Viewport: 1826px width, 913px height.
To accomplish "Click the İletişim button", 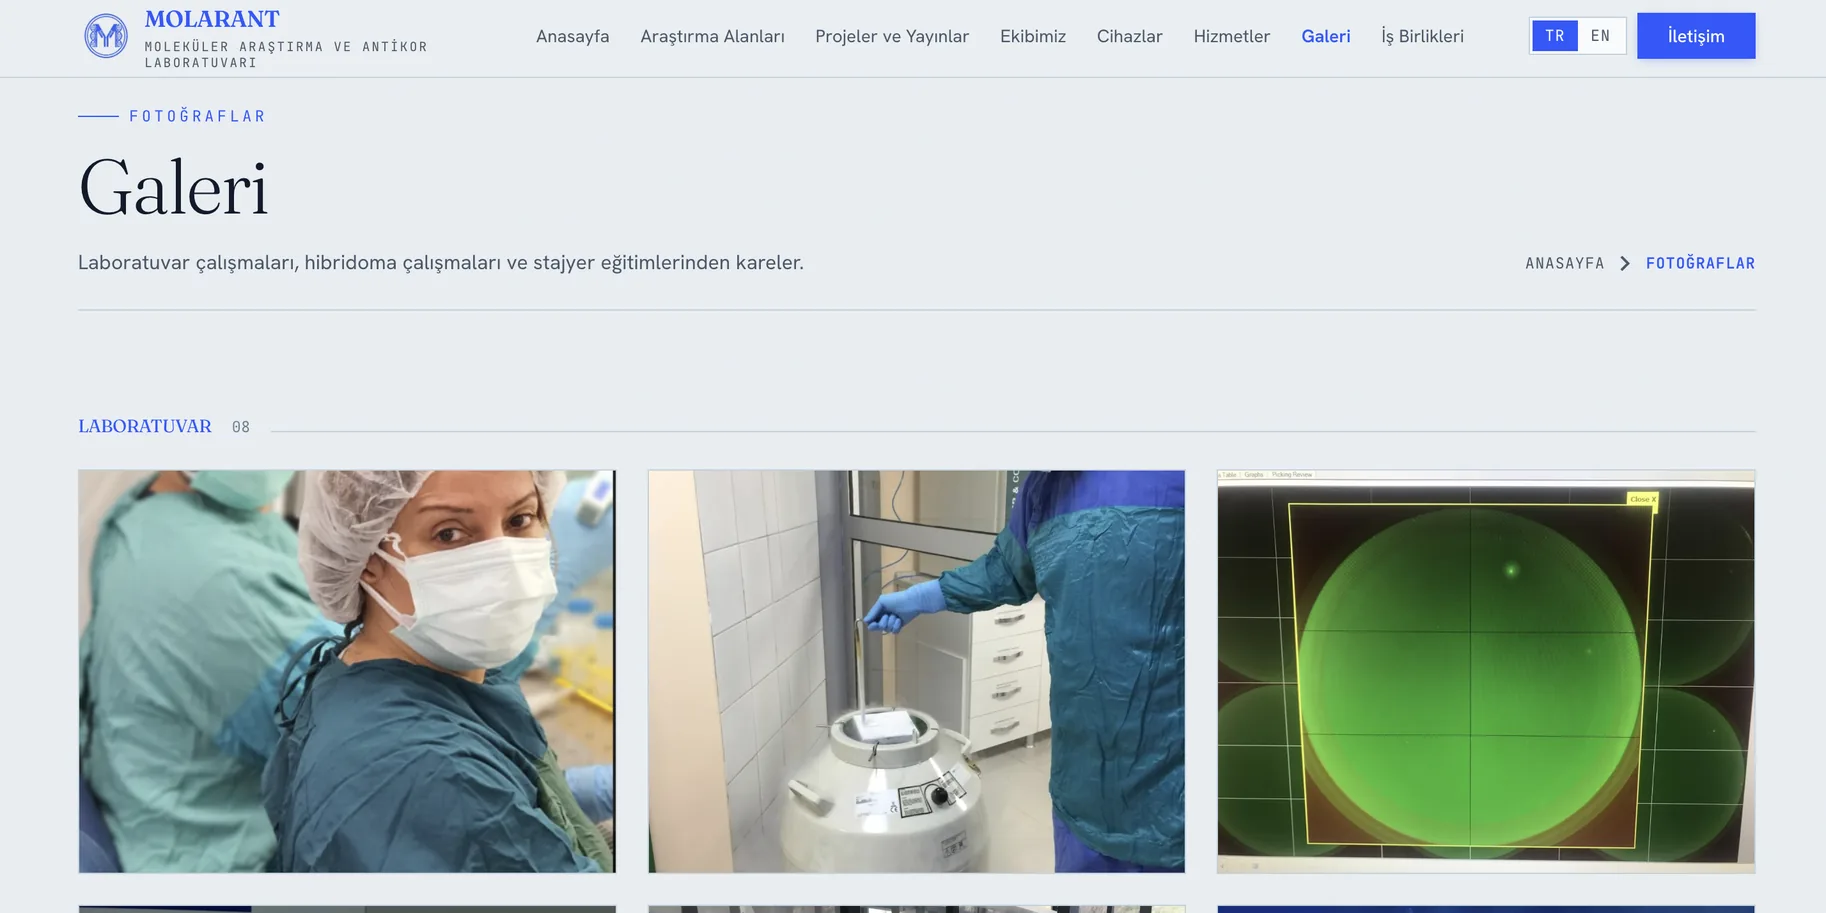I will [x=1696, y=36].
